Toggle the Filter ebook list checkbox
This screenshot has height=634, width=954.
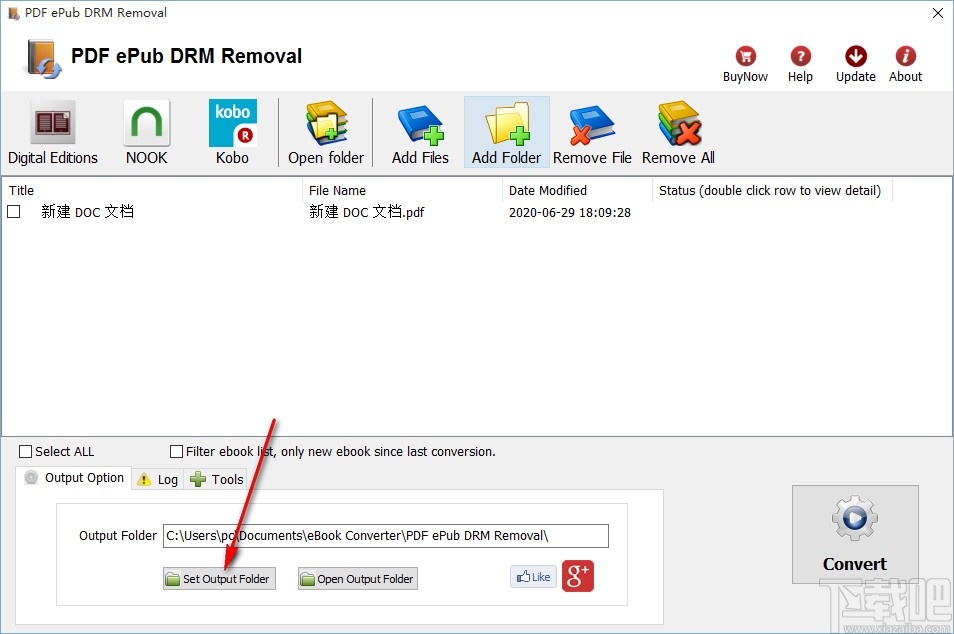(x=176, y=451)
